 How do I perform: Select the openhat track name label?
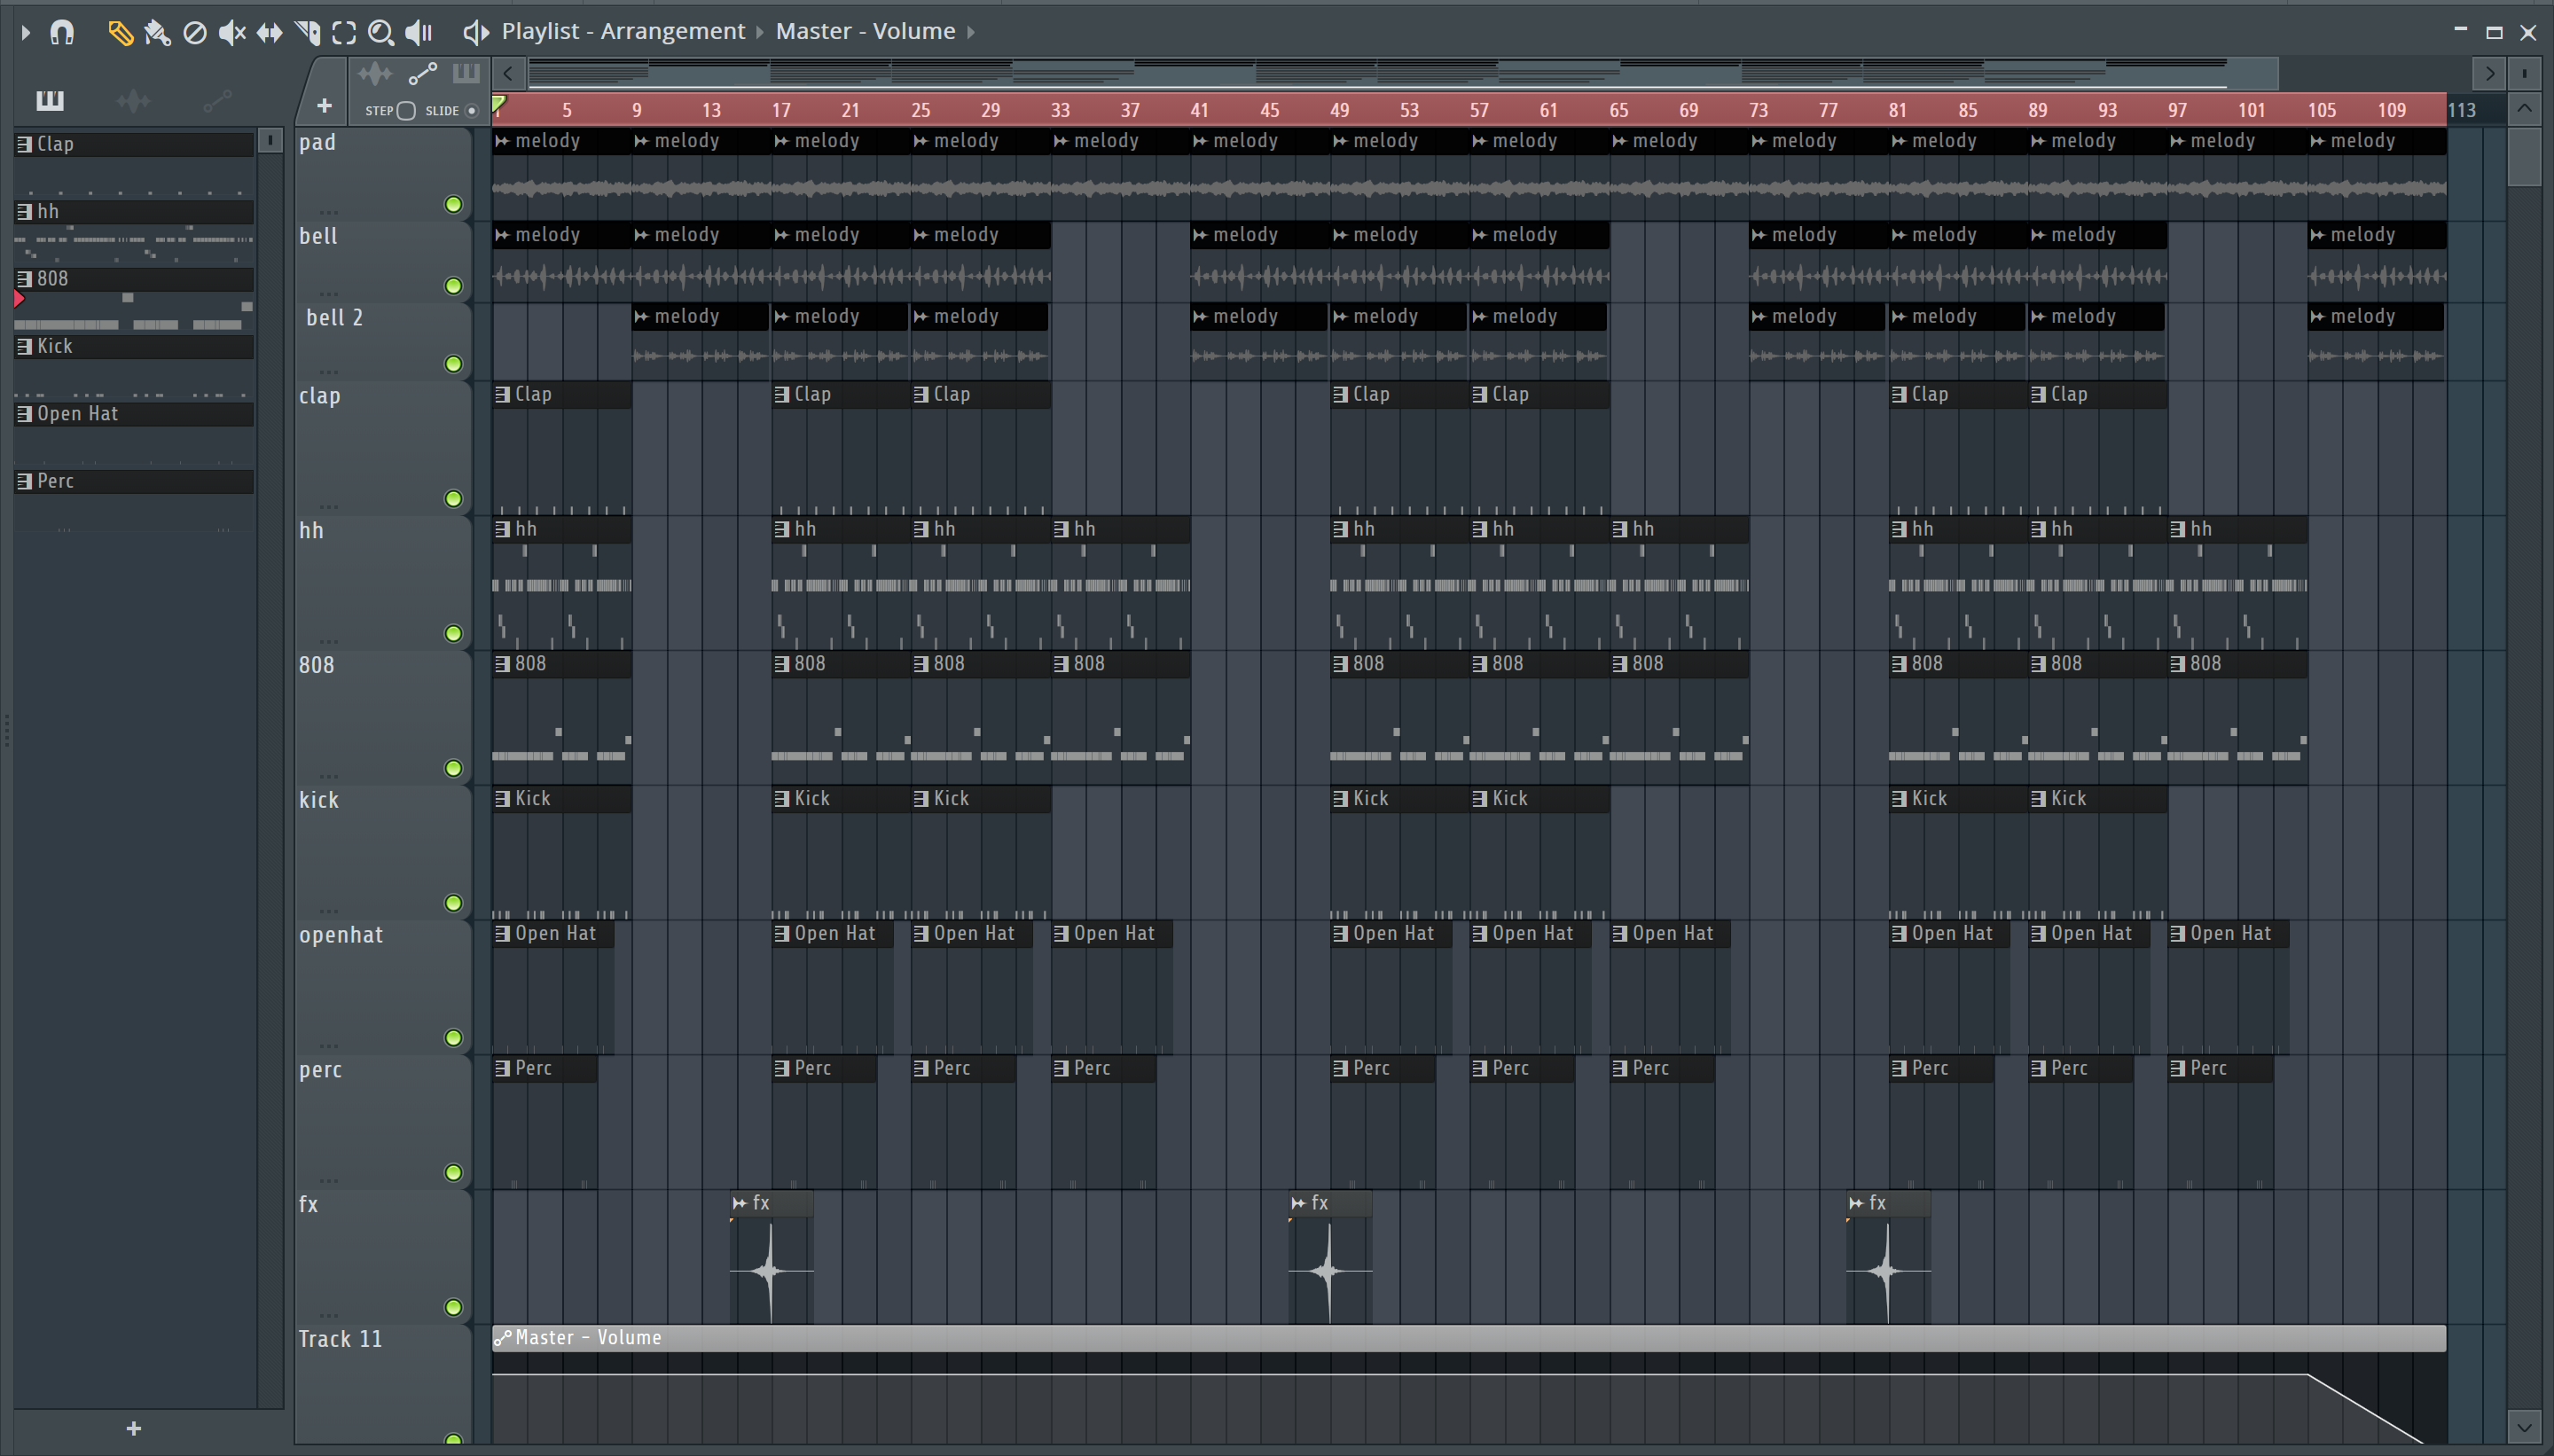point(341,936)
